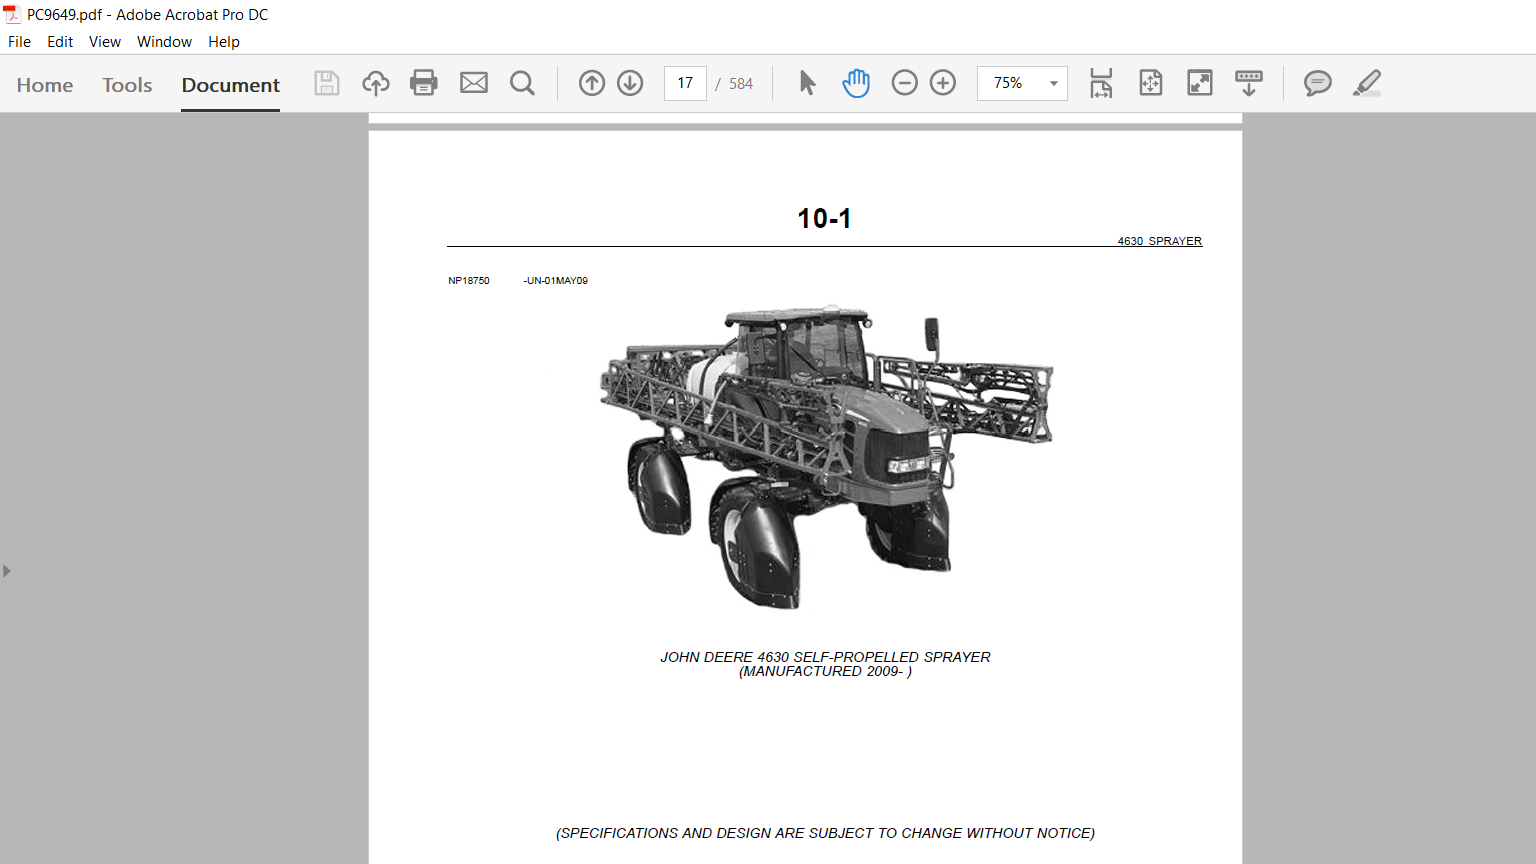Click the page number field showing 17

pyautogui.click(x=685, y=83)
